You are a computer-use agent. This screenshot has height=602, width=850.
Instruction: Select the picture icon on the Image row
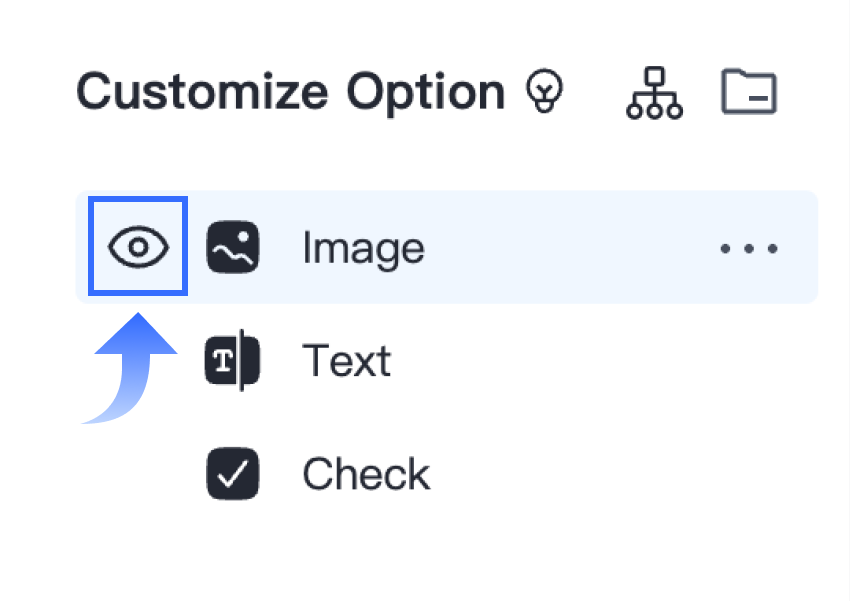click(234, 247)
